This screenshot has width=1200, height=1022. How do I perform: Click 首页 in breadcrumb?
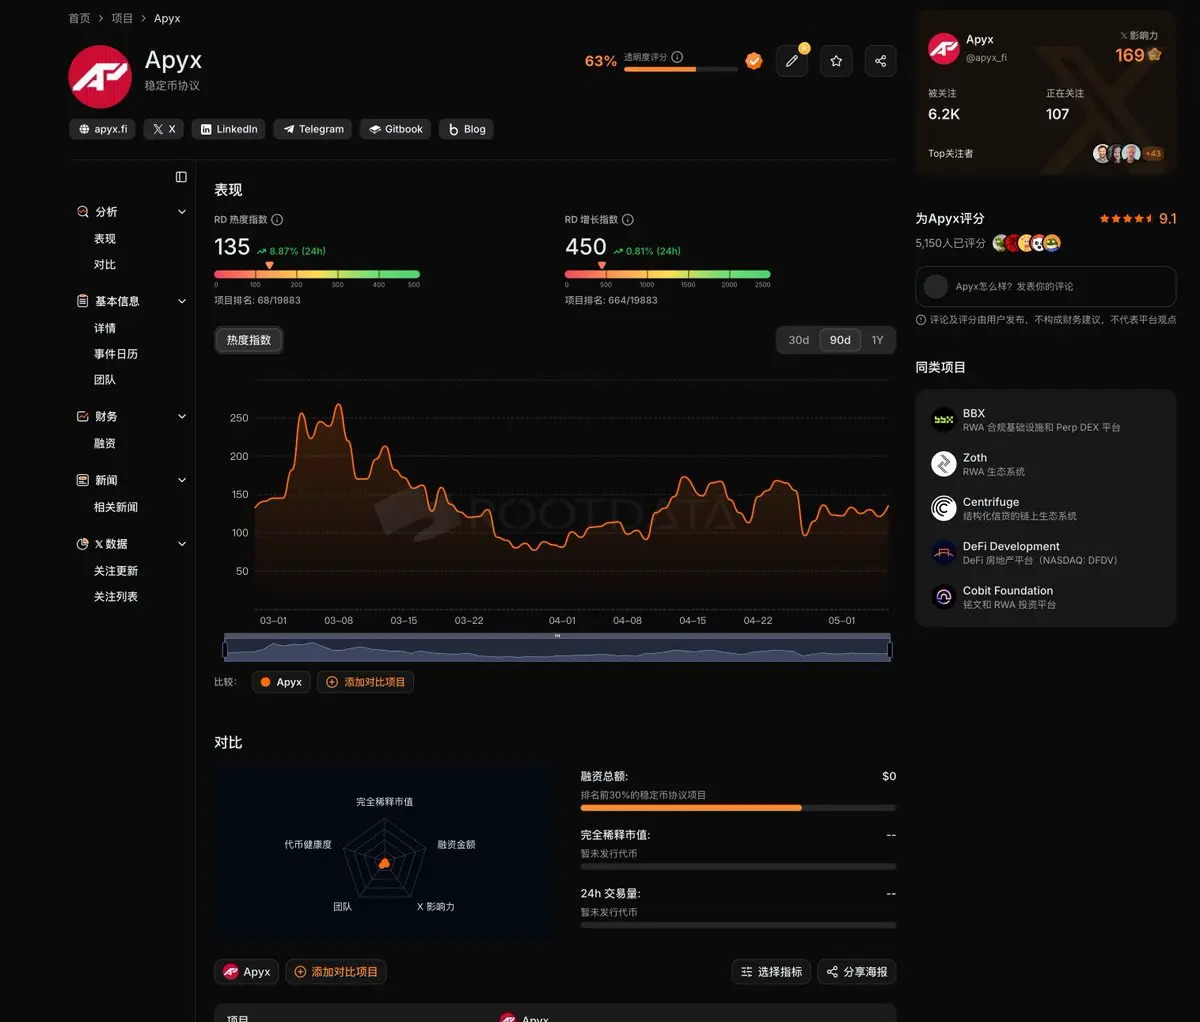pos(79,18)
